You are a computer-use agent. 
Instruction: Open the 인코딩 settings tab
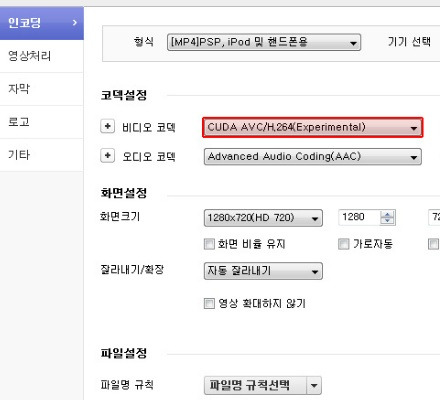point(42,23)
